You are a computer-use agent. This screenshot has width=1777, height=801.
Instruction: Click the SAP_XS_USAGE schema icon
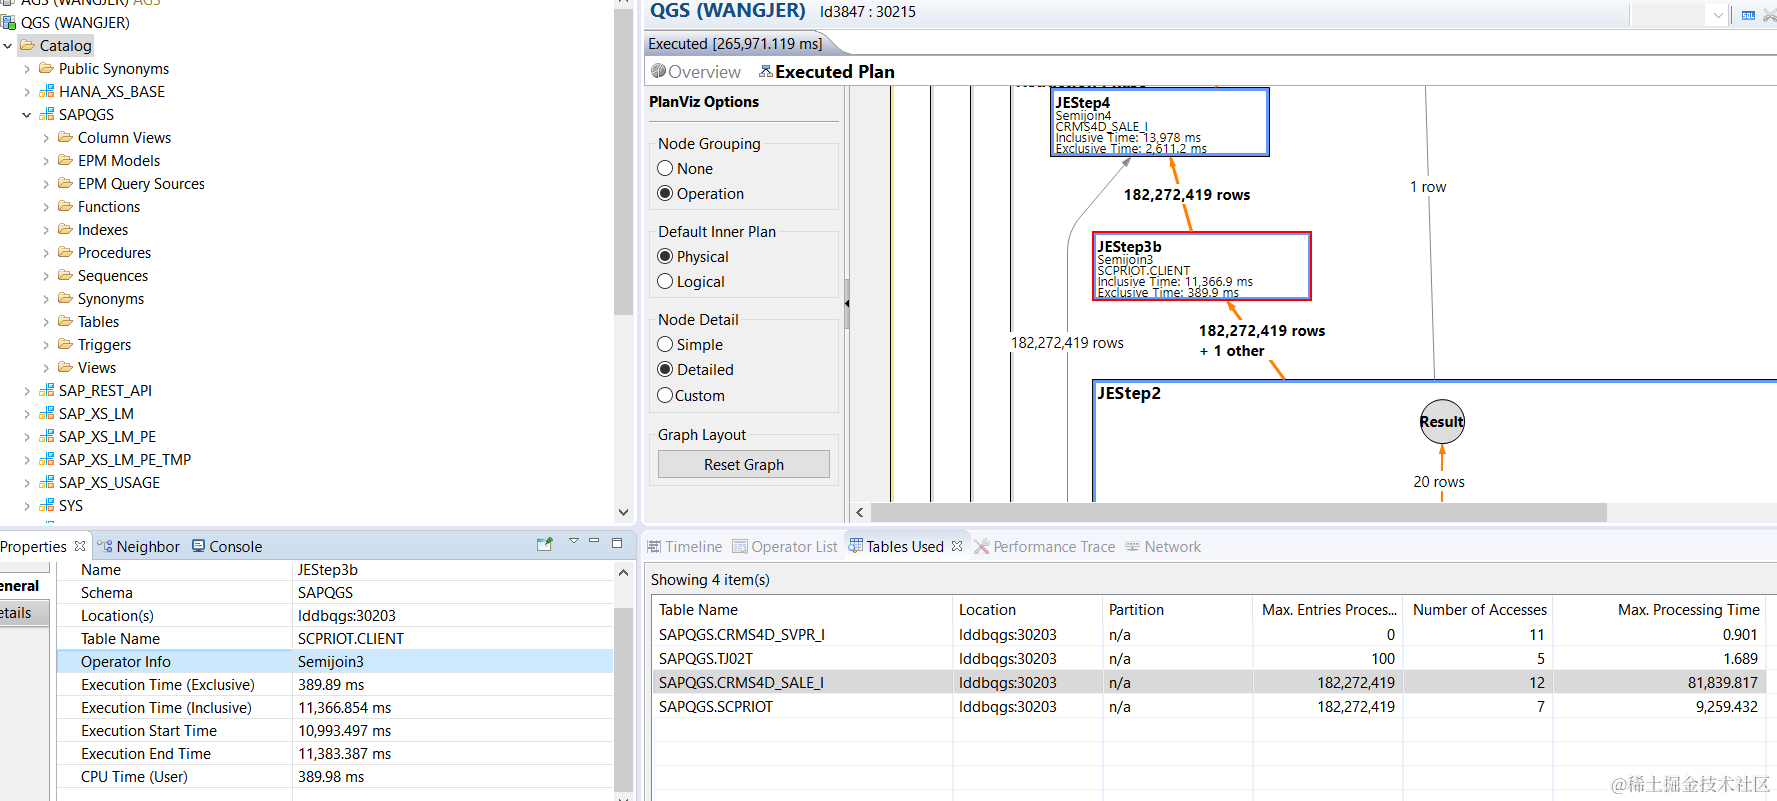pyautogui.click(x=46, y=482)
